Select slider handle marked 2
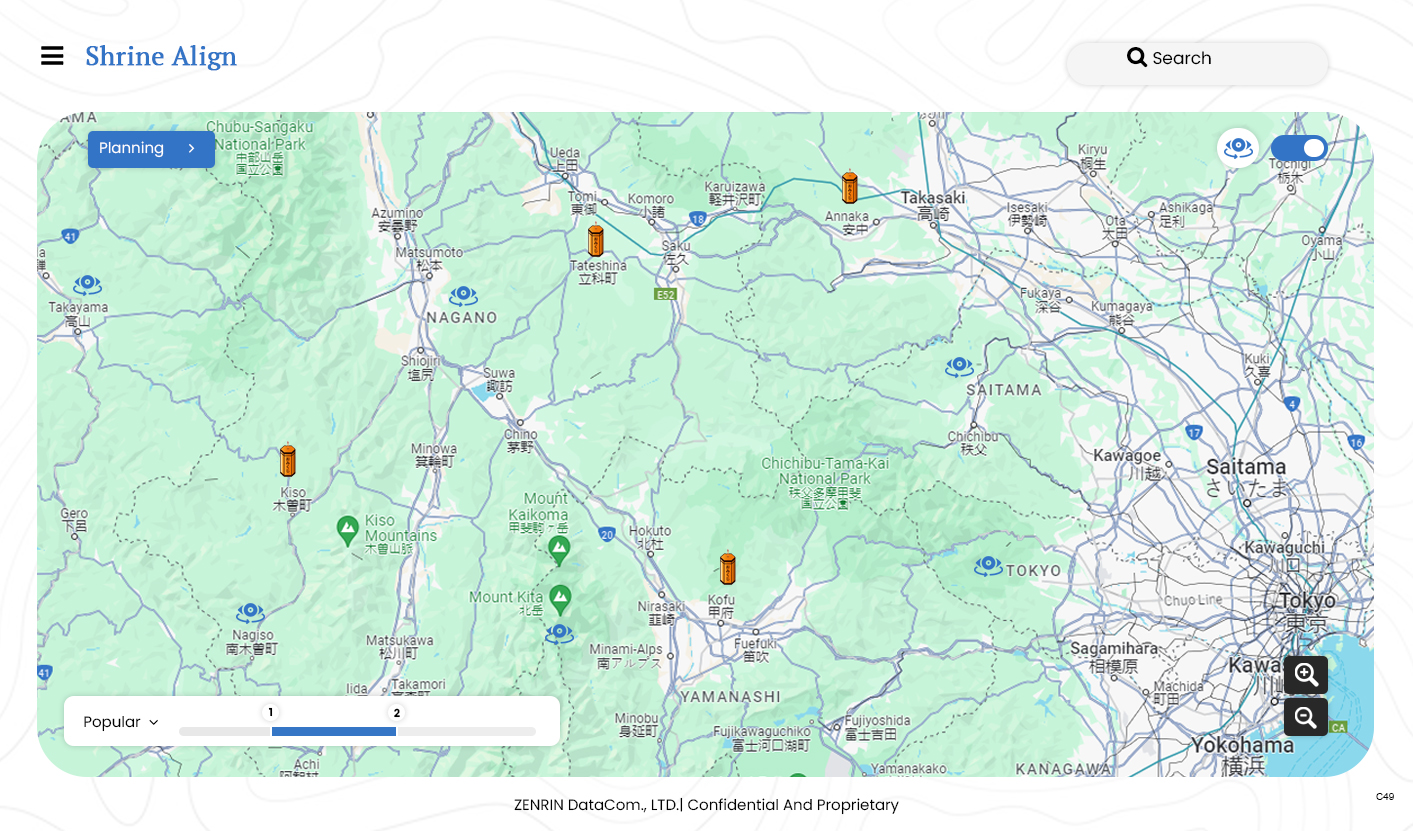Viewport: 1413px width, 831px height. 397,713
